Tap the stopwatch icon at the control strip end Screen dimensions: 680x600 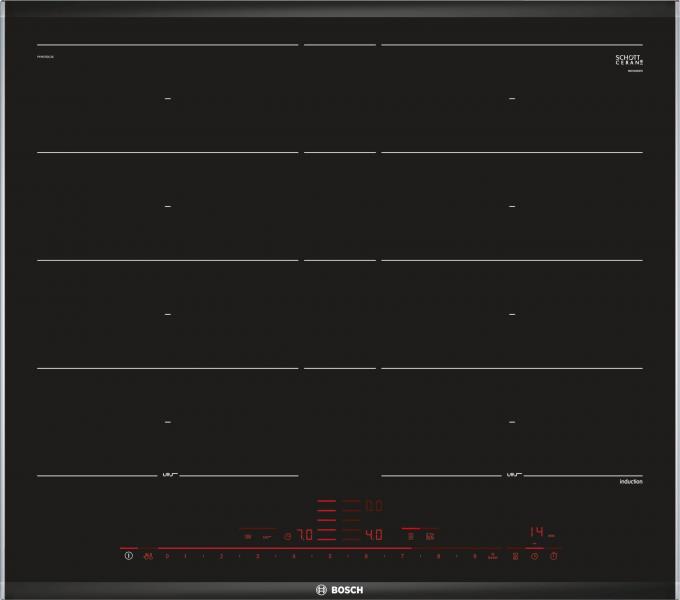(x=554, y=556)
